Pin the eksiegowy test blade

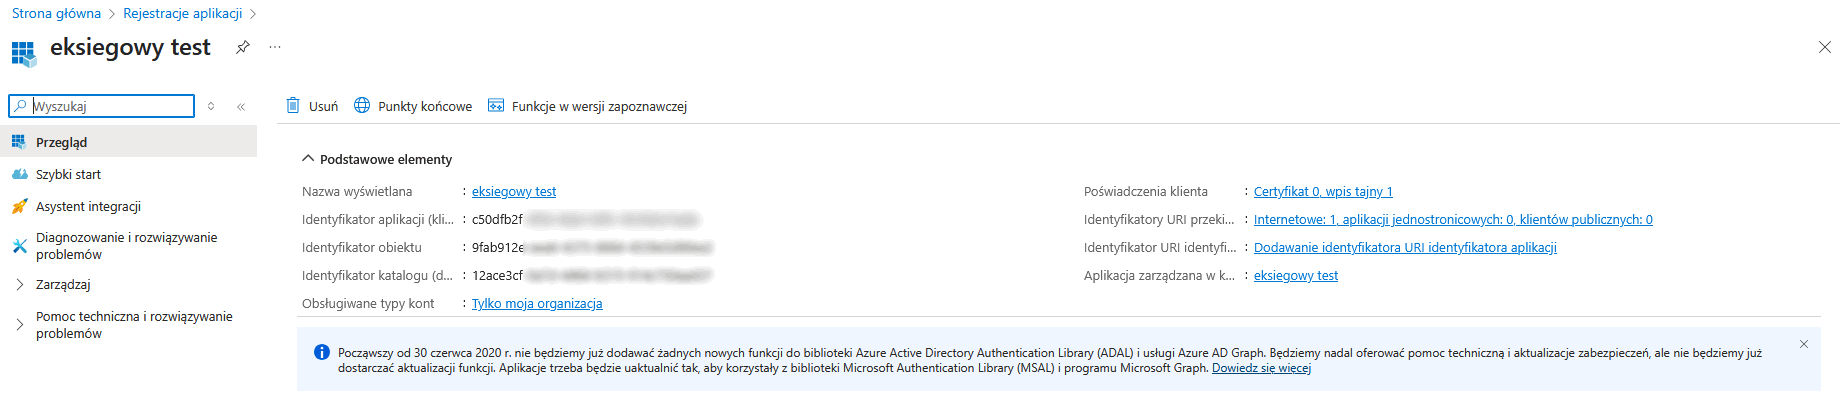click(242, 47)
